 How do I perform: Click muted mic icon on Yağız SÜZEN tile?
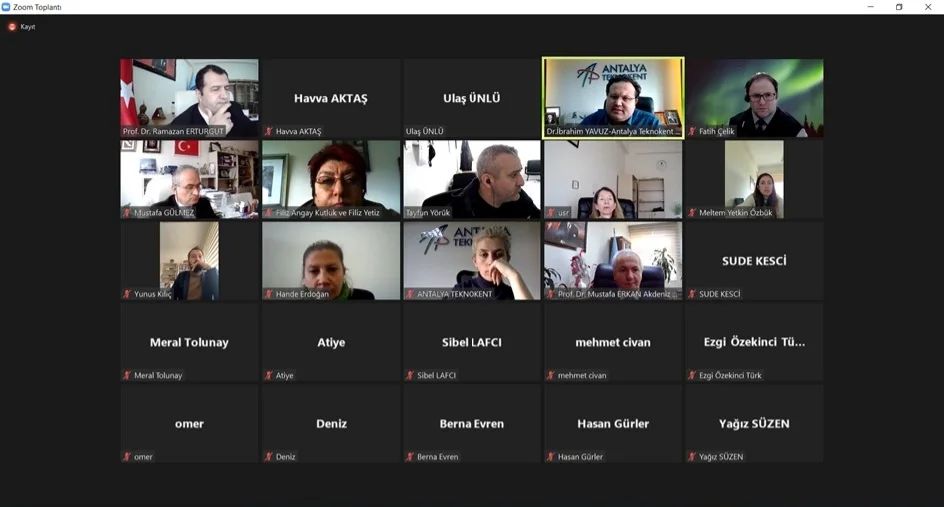pos(692,456)
